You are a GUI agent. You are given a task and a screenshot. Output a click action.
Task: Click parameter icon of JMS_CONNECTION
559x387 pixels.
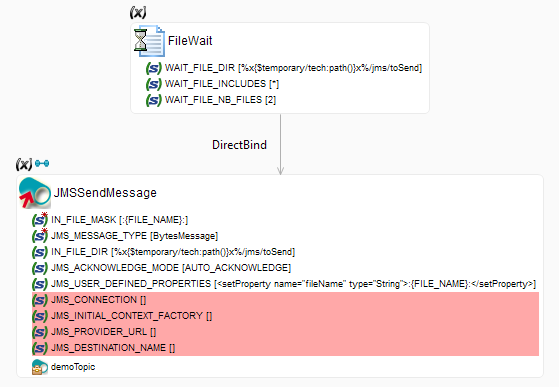[40, 300]
